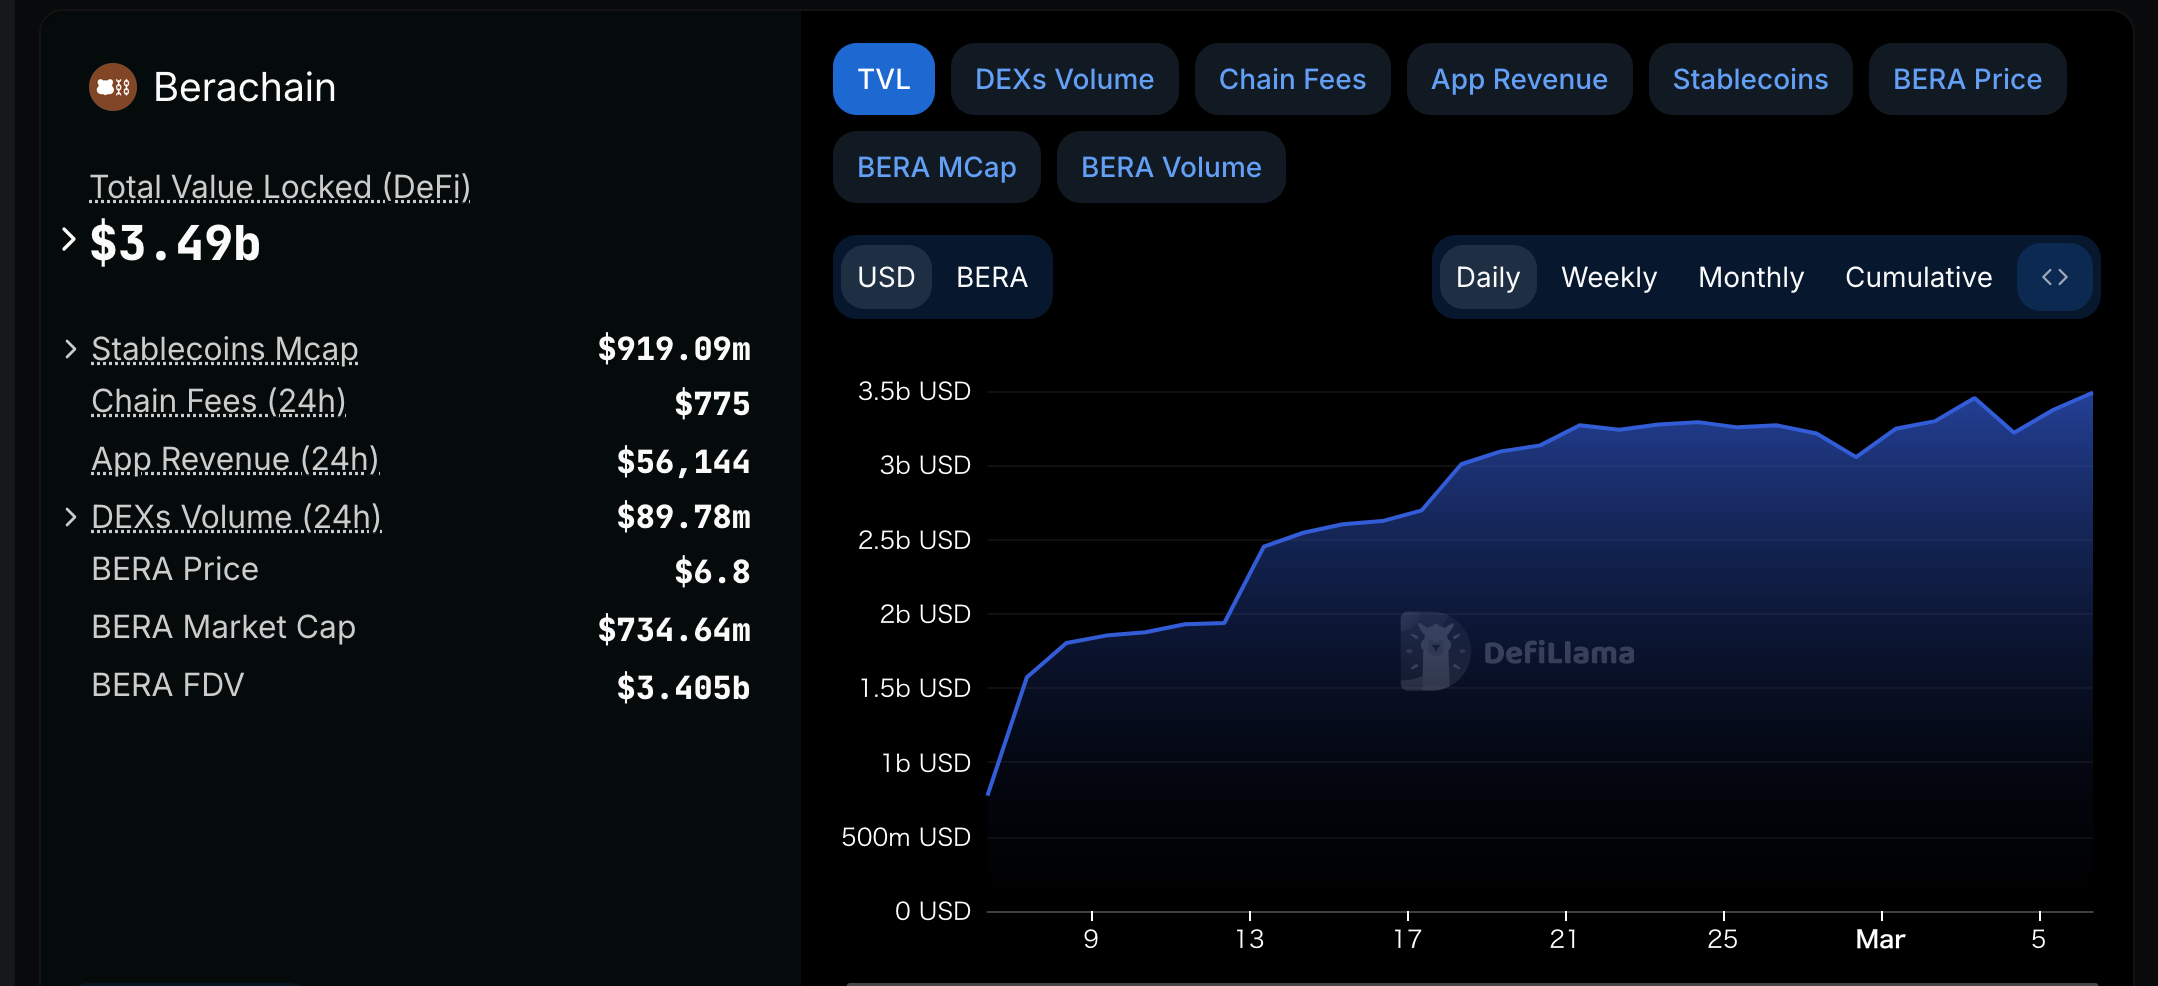The image size is (2158, 986).
Task: Expand the DEXs Volume (24h) row
Action: point(70,517)
